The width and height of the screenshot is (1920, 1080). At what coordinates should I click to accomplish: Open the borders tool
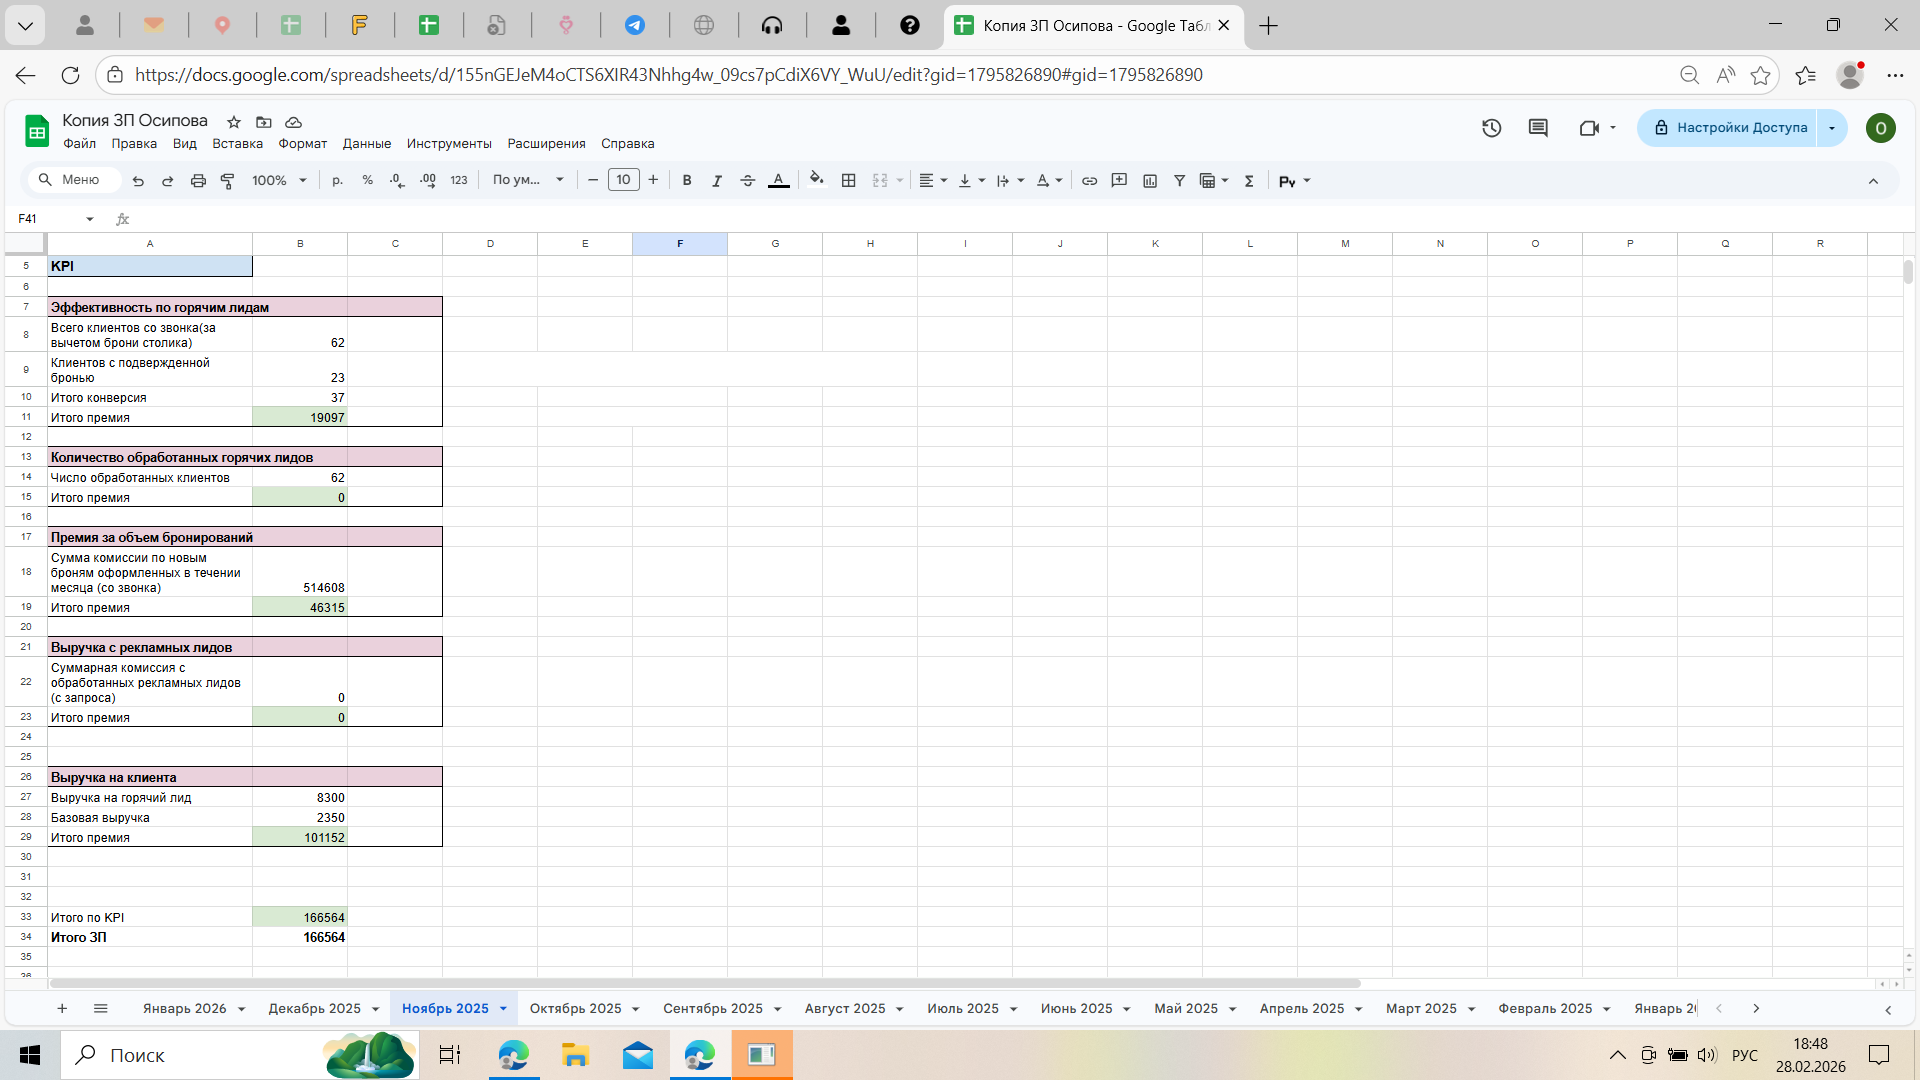(848, 181)
